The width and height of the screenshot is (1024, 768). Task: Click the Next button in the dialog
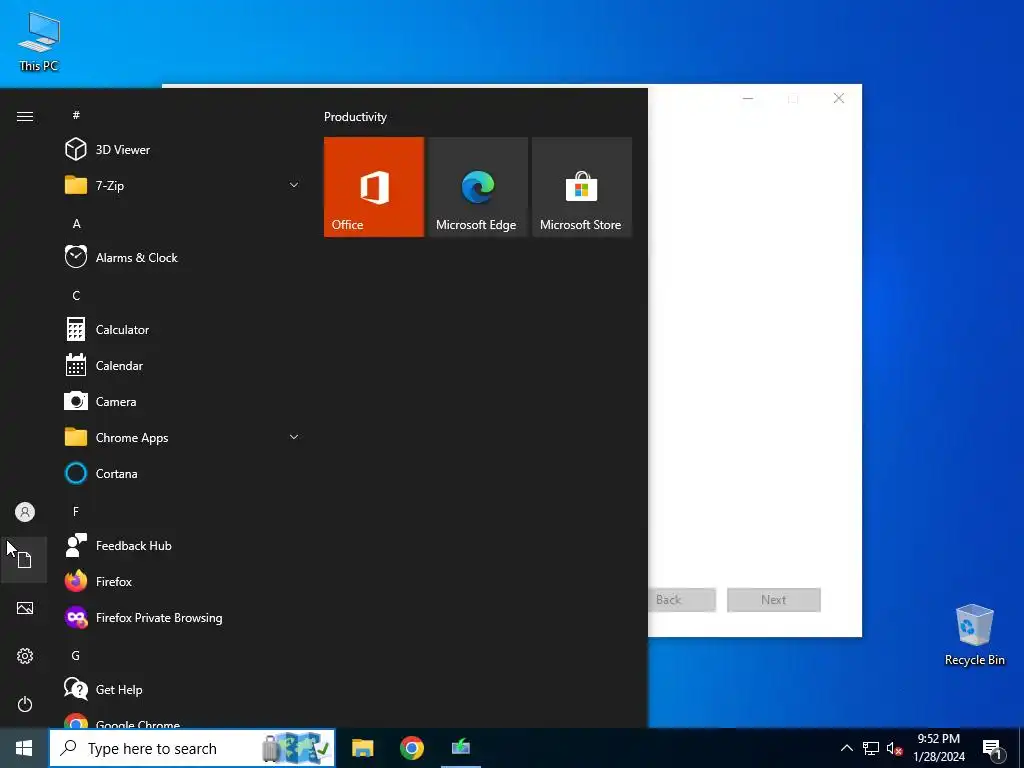point(774,600)
